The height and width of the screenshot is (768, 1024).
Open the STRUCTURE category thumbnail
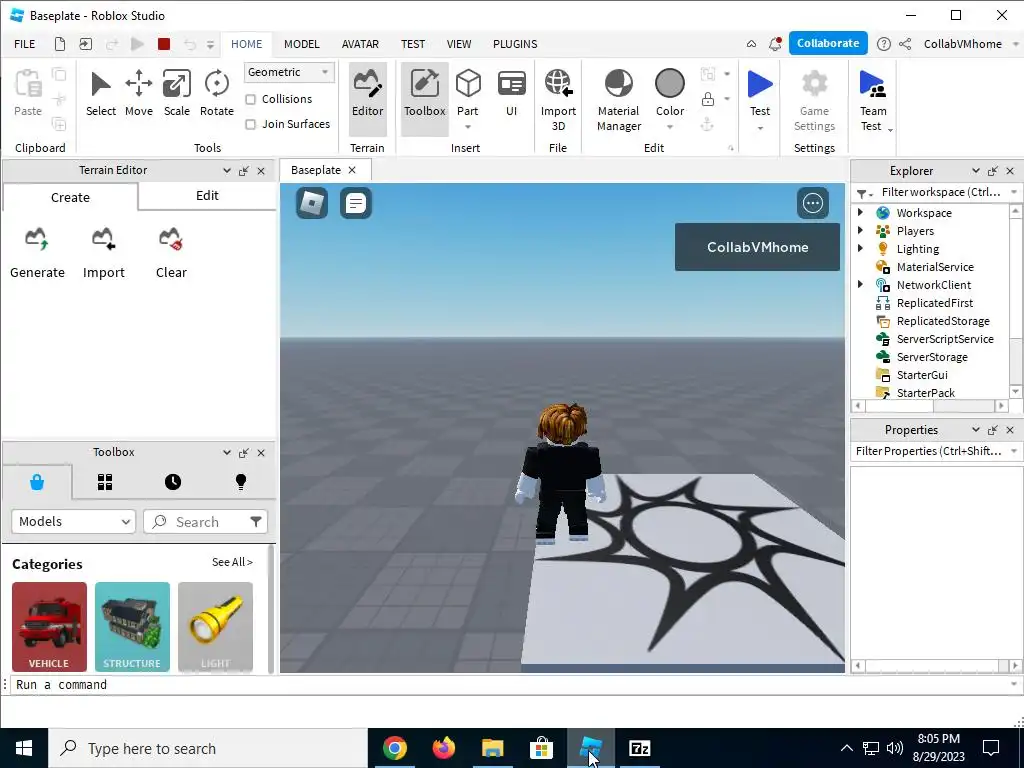132,626
